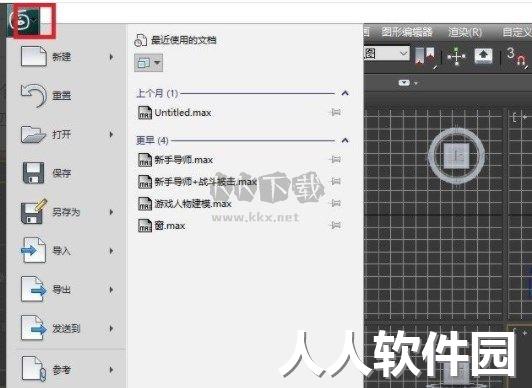The image size is (532, 388).
Task: Expand the 打开 submenu arrow
Action: (x=111, y=135)
